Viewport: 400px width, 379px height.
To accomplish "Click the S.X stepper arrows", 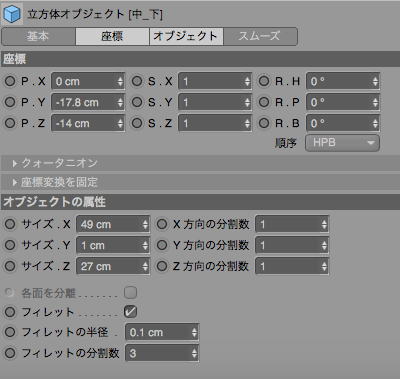I will click(247, 82).
